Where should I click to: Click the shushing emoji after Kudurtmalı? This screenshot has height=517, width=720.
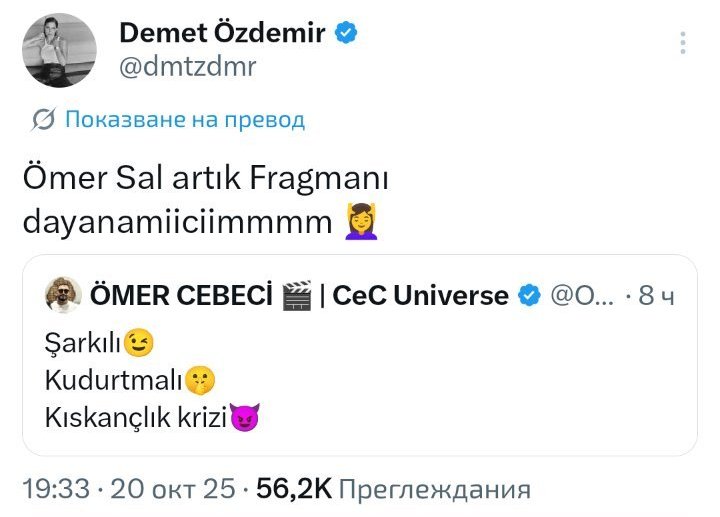pyautogui.click(x=200, y=380)
